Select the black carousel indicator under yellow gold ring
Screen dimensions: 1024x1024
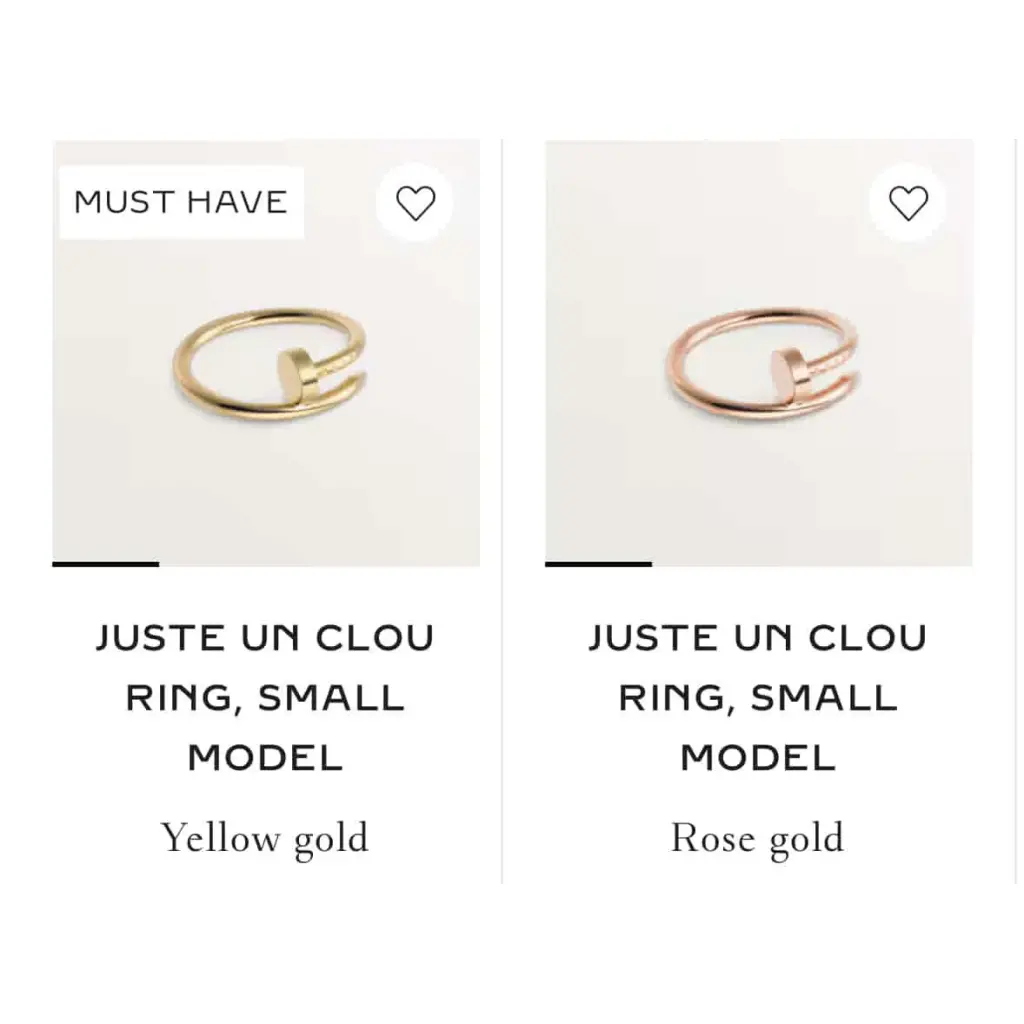pos(106,564)
